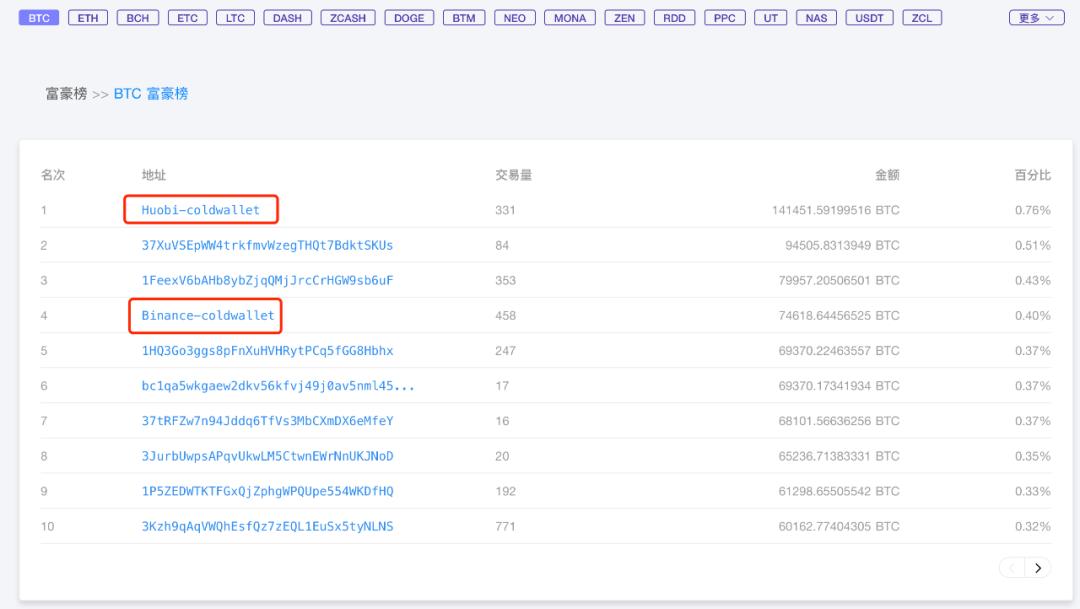Choose the LTC tab
1080x609 pixels.
235,18
